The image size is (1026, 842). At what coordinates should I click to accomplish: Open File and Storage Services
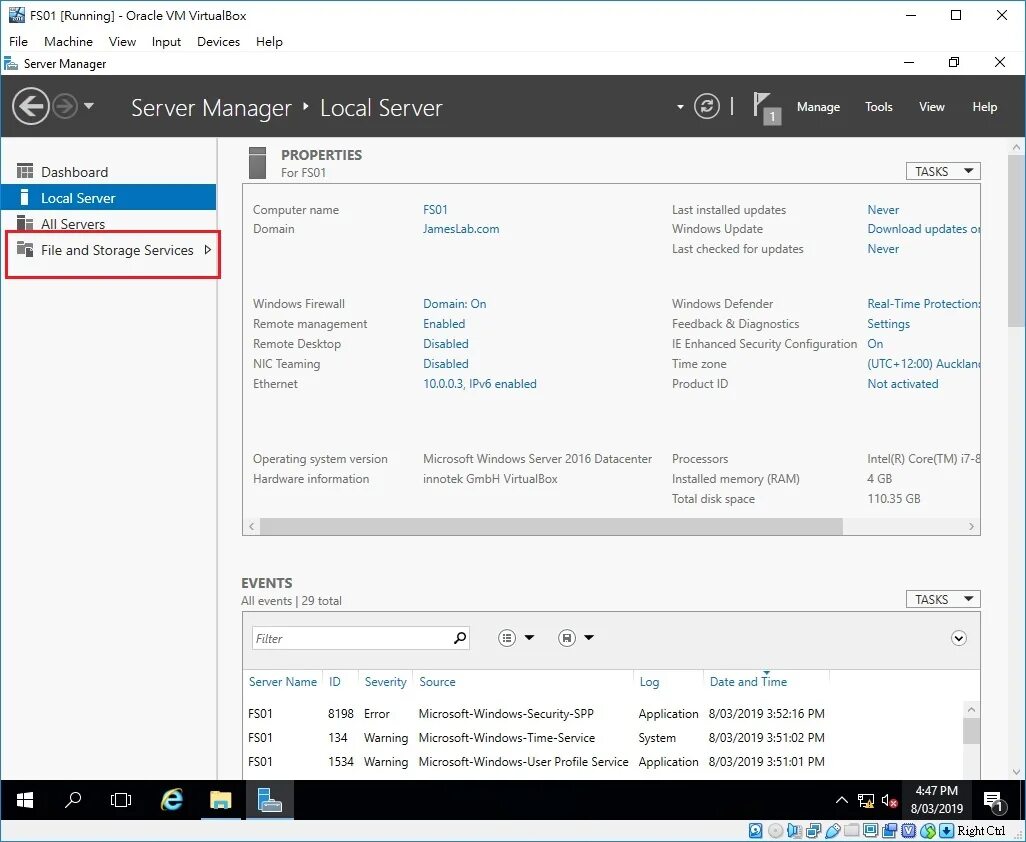click(x=109, y=250)
